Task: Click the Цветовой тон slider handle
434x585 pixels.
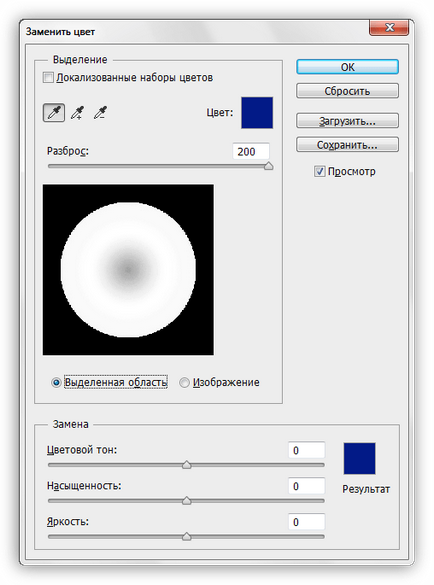Action: tap(187, 465)
